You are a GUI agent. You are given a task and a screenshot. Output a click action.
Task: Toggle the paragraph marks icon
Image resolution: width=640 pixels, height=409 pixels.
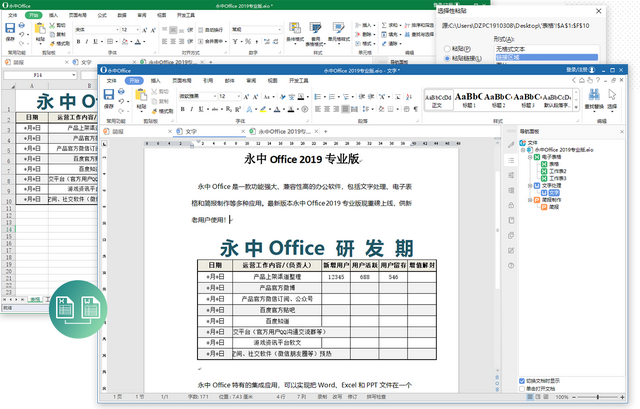416,109
